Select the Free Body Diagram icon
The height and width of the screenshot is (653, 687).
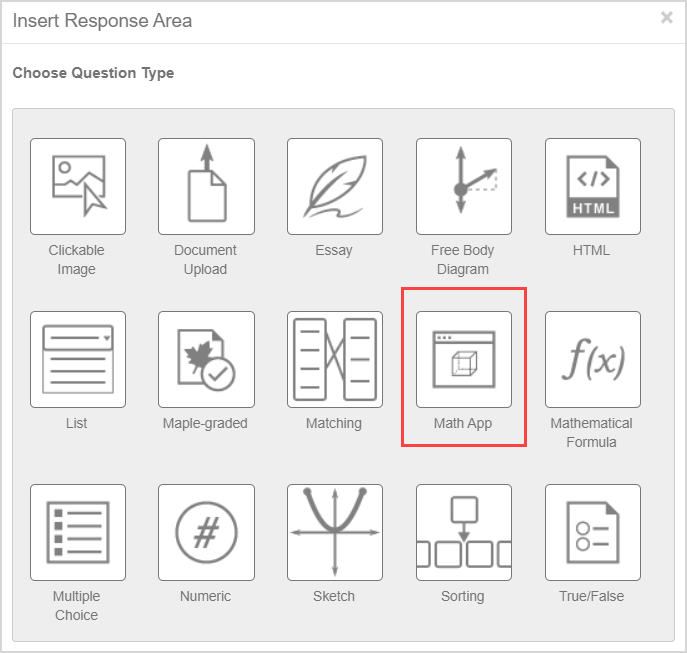click(463, 186)
